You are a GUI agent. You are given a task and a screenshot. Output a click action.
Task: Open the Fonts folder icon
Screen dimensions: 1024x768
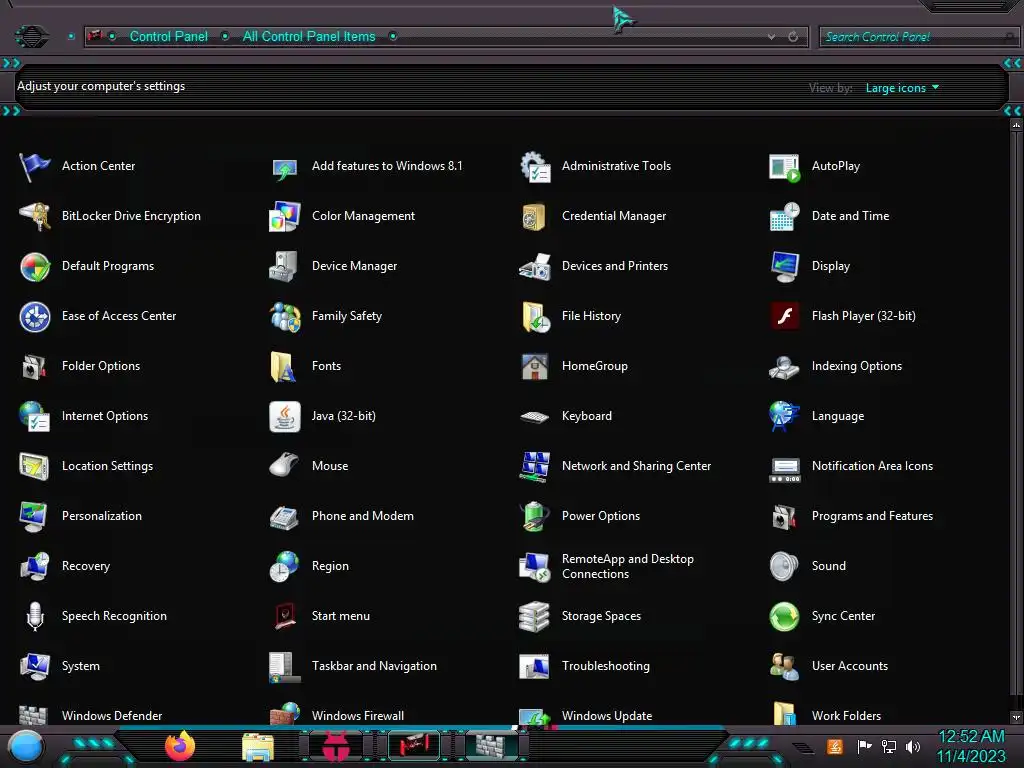coord(285,366)
